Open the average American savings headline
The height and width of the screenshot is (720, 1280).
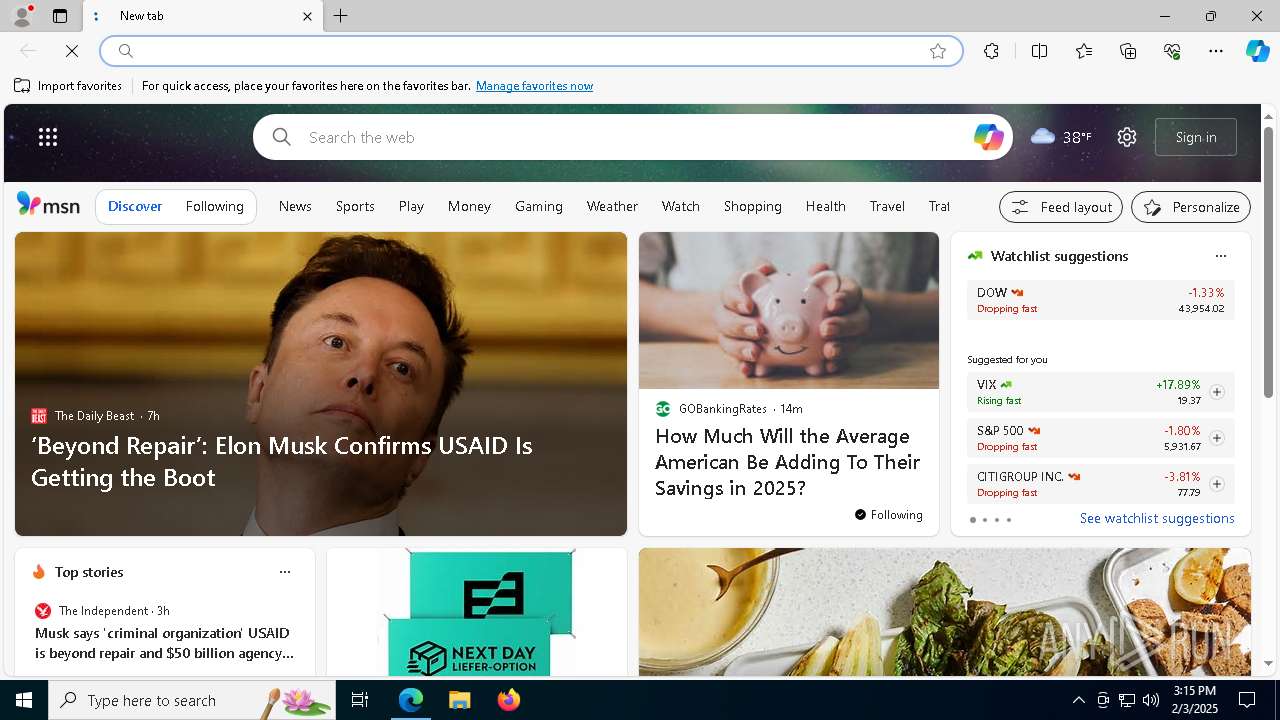click(x=788, y=462)
